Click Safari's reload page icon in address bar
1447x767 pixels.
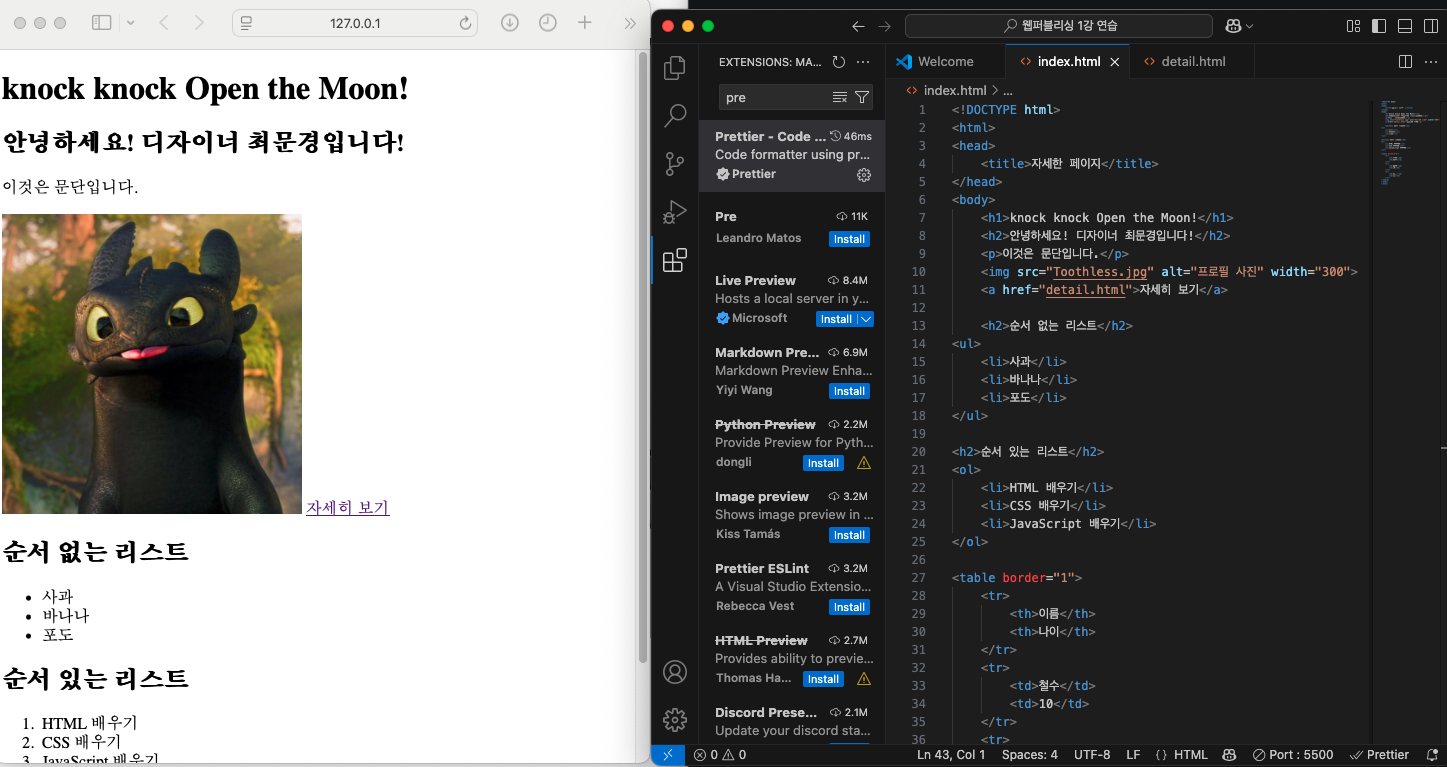(465, 23)
